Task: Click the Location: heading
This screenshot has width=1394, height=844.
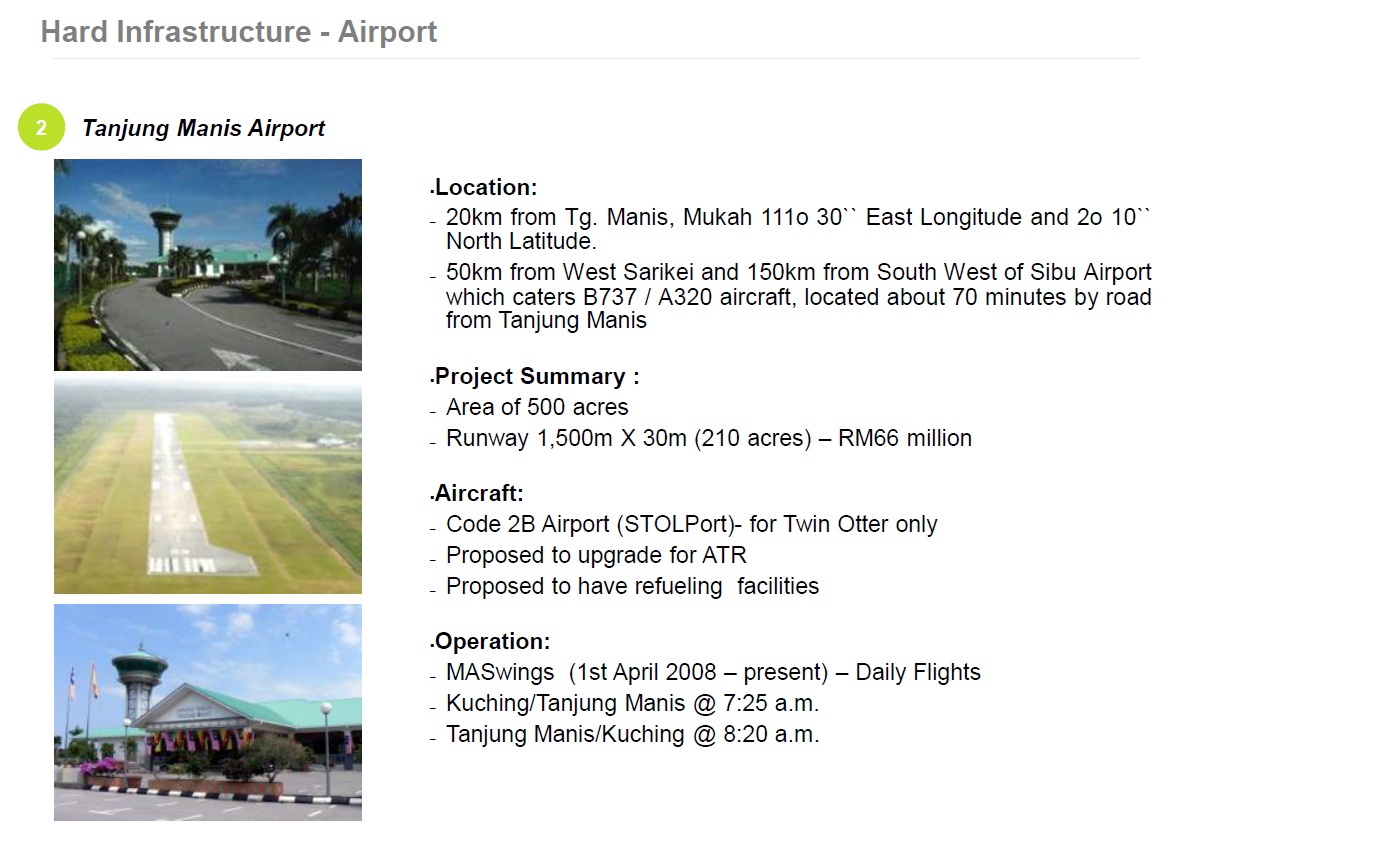Action: pos(486,187)
